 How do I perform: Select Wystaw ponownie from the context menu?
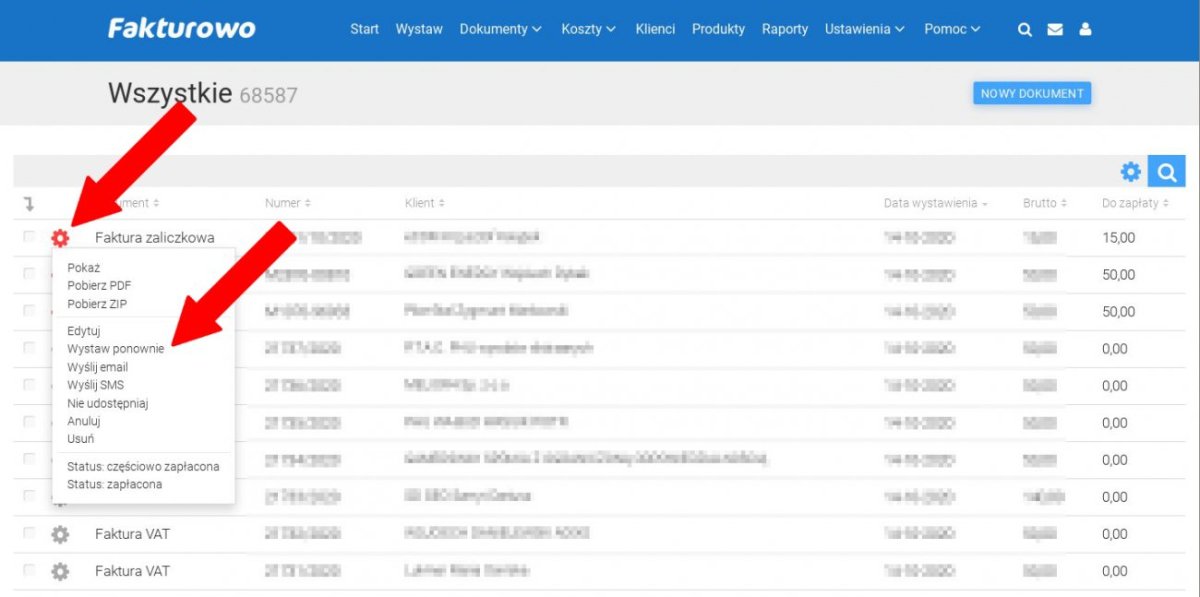click(116, 349)
